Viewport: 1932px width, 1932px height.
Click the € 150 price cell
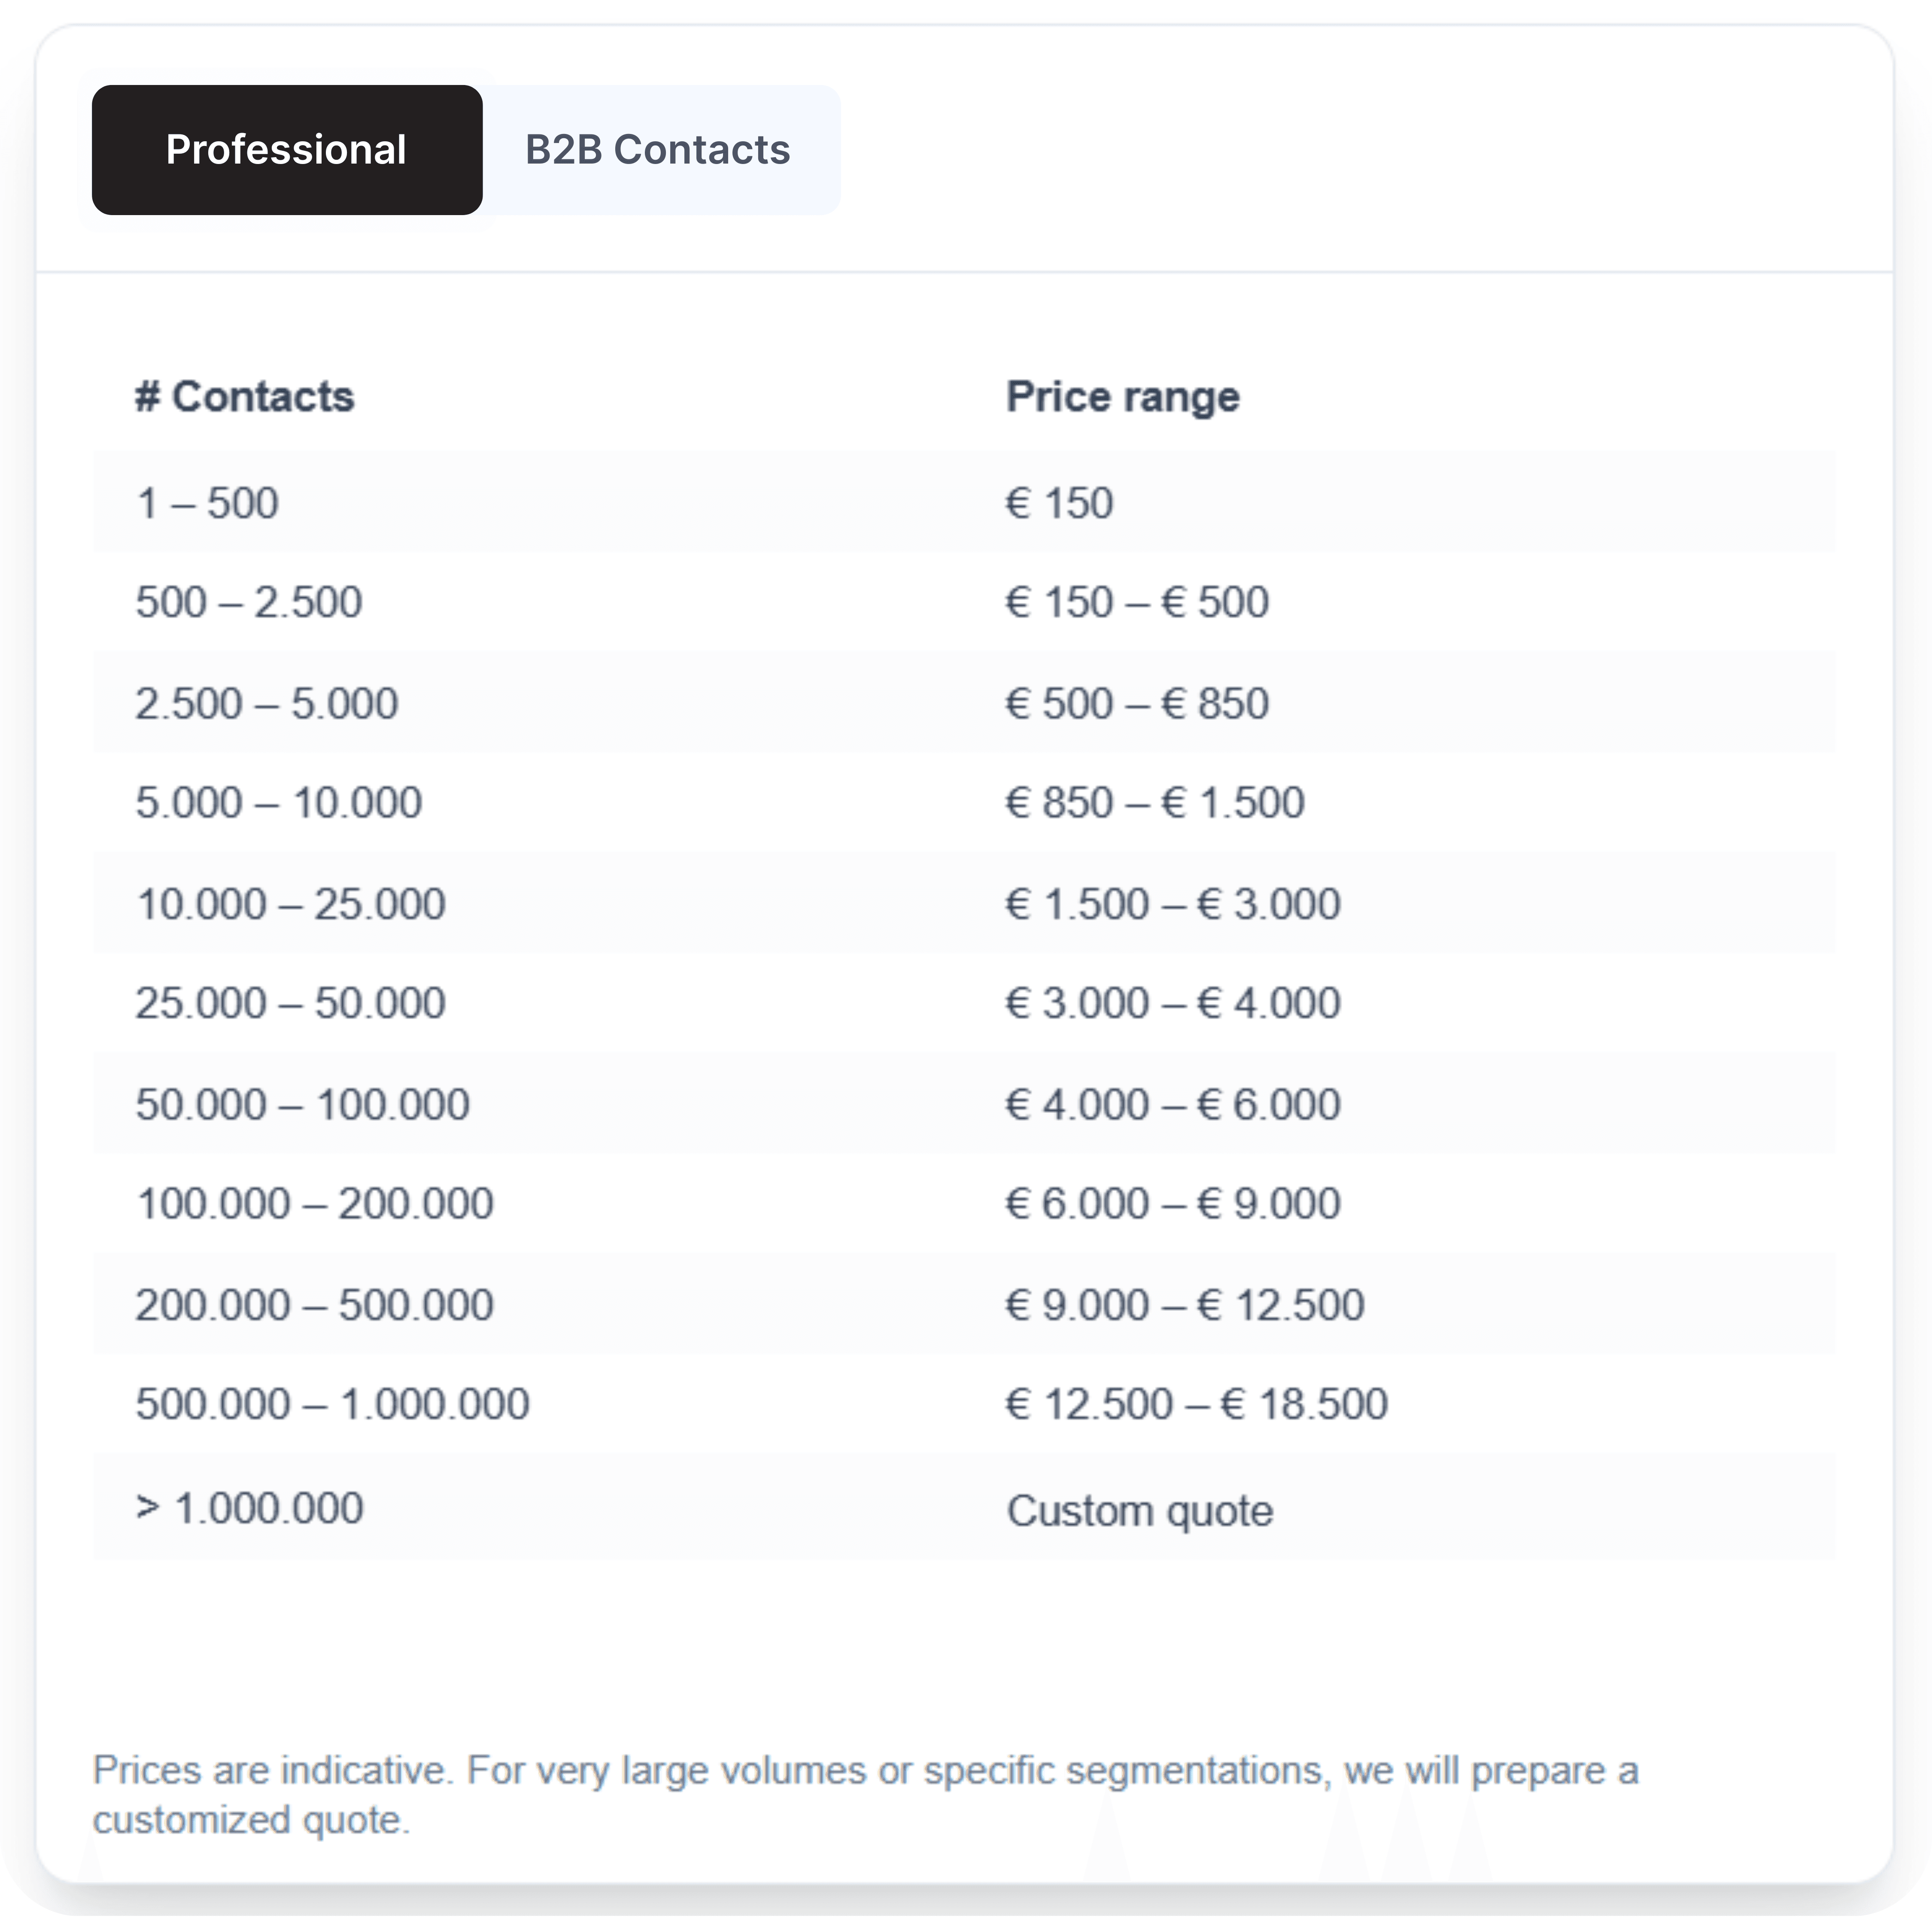coord(1059,503)
